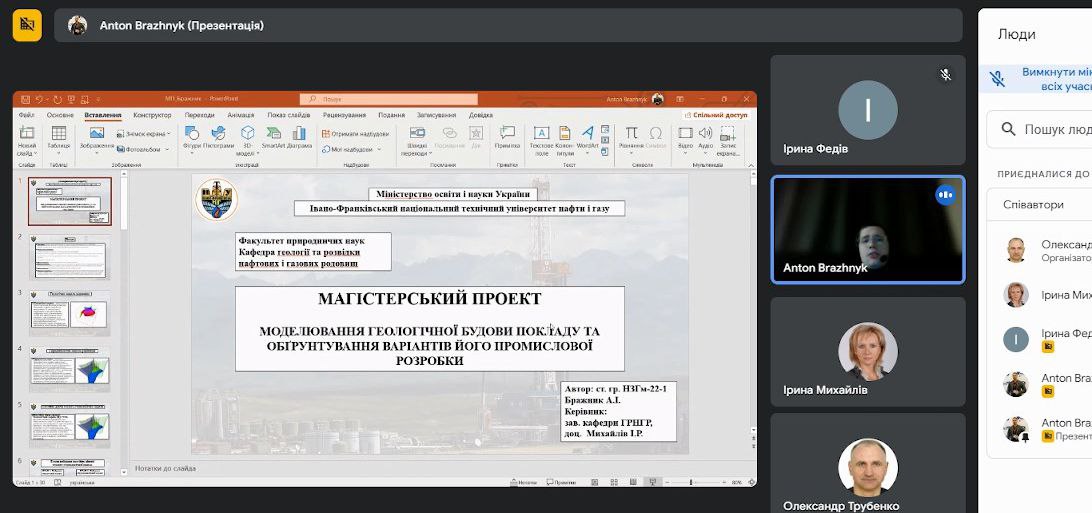
Task: Click the yellow presentation-off icon at top left
Action: tap(27, 25)
